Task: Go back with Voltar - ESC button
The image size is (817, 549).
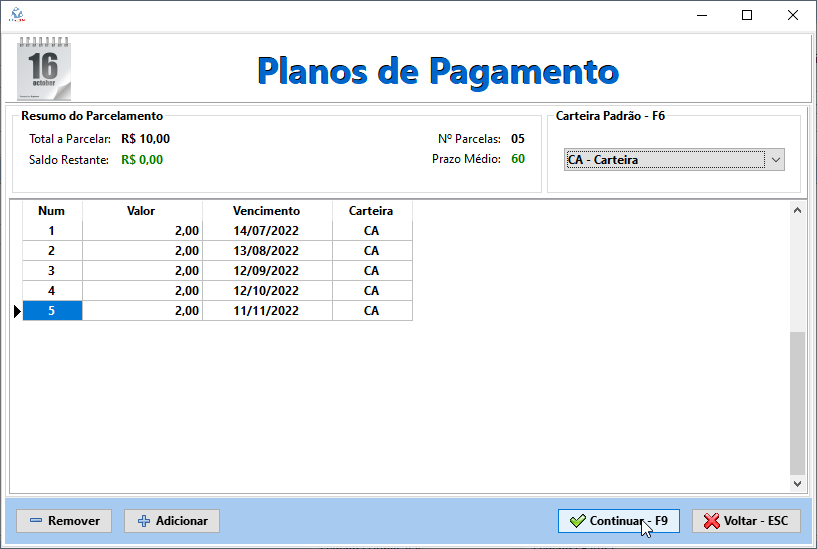Action: pos(746,521)
